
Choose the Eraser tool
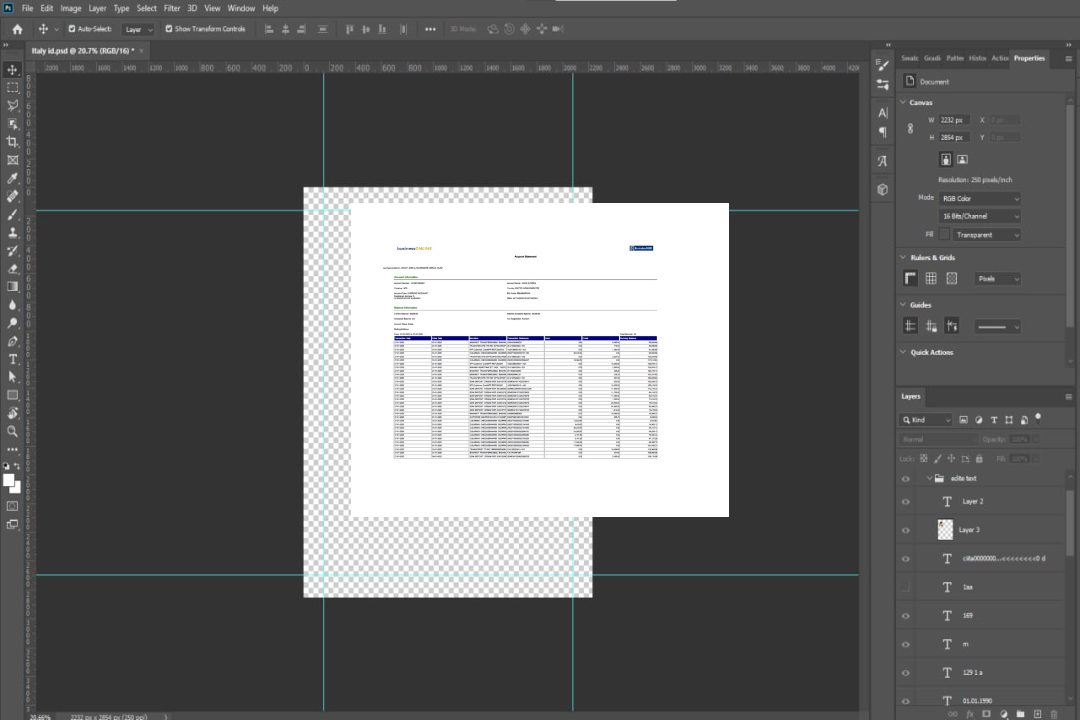pos(13,268)
